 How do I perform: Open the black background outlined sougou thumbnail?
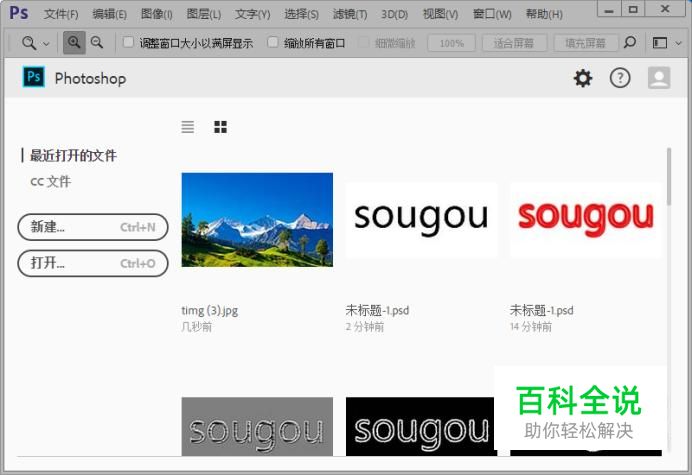(x=419, y=426)
